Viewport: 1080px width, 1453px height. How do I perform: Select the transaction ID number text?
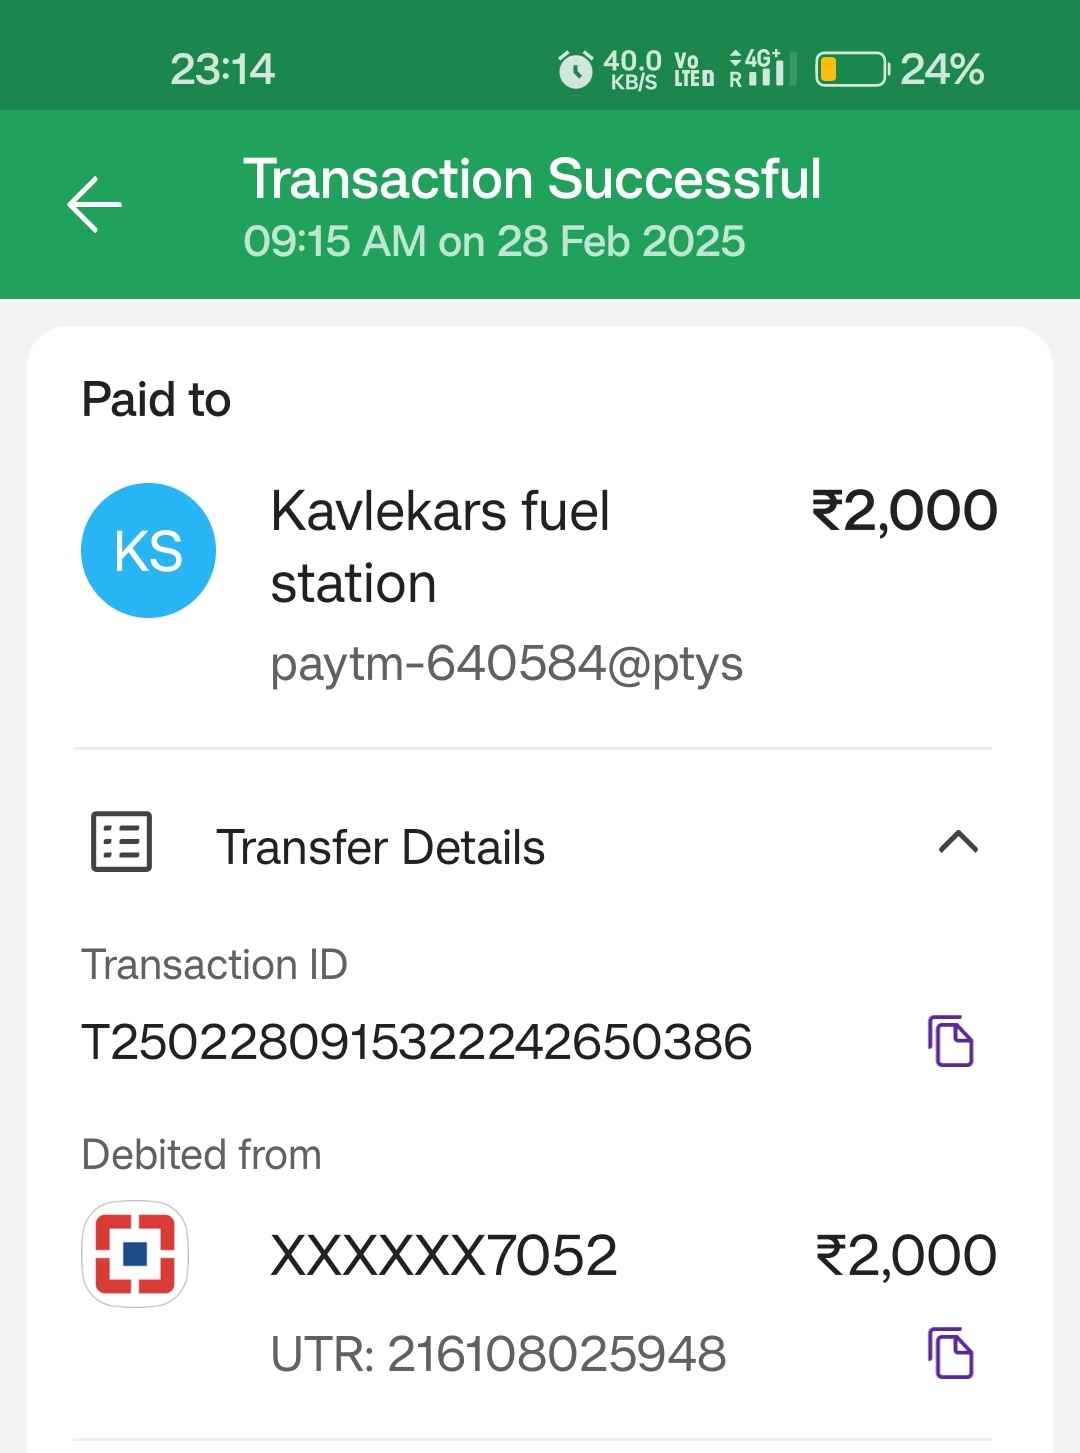pos(416,1042)
